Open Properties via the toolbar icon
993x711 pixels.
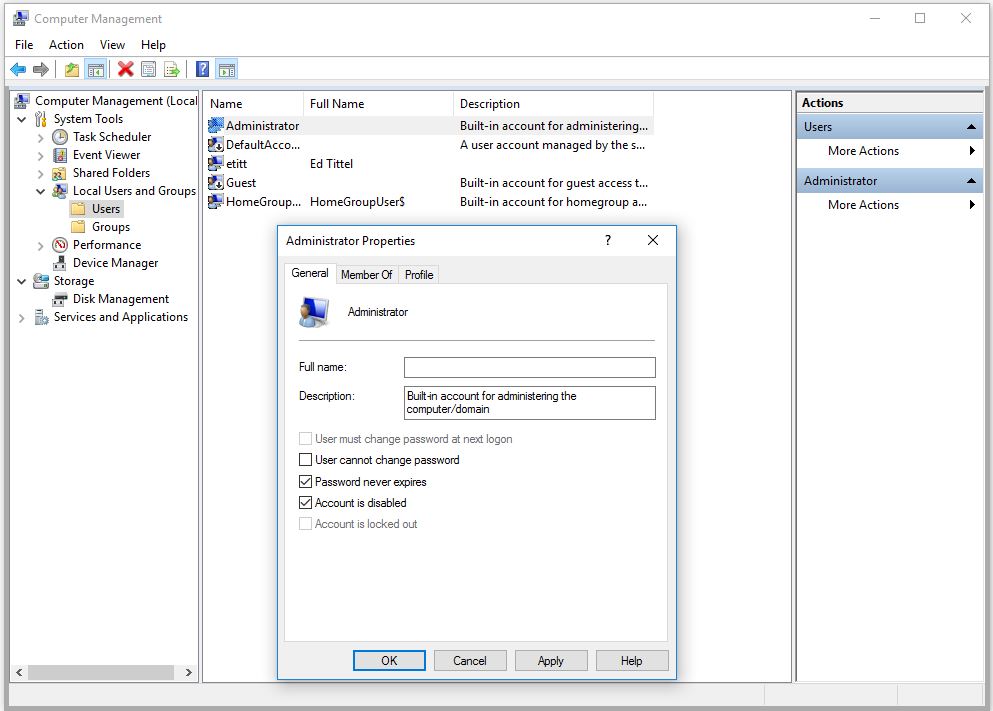point(148,69)
